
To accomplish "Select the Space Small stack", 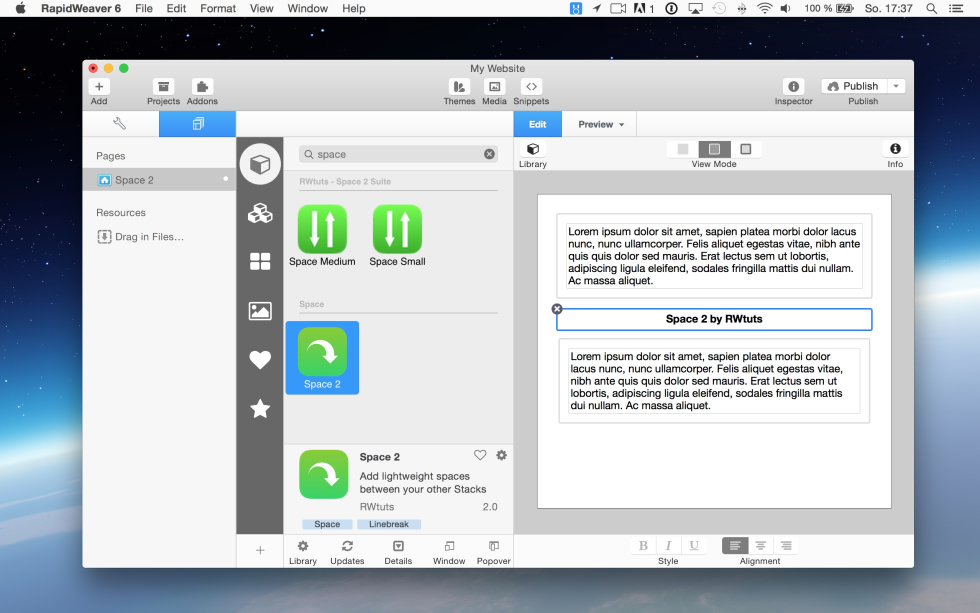I will [397, 236].
